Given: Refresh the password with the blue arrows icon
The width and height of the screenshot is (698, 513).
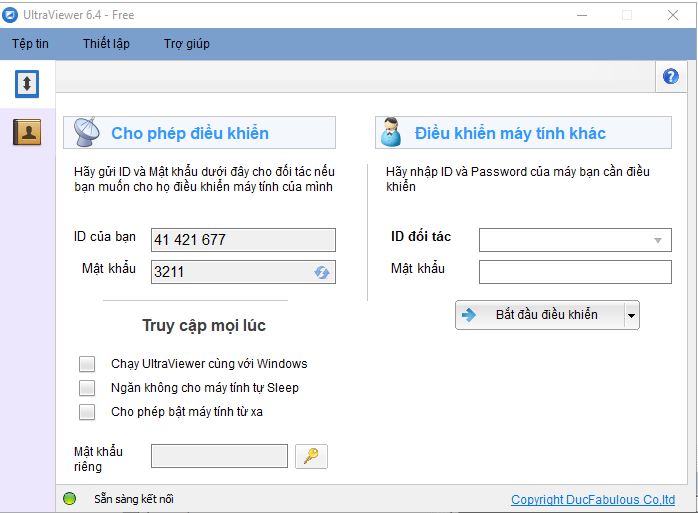Looking at the screenshot, I should tap(322, 272).
